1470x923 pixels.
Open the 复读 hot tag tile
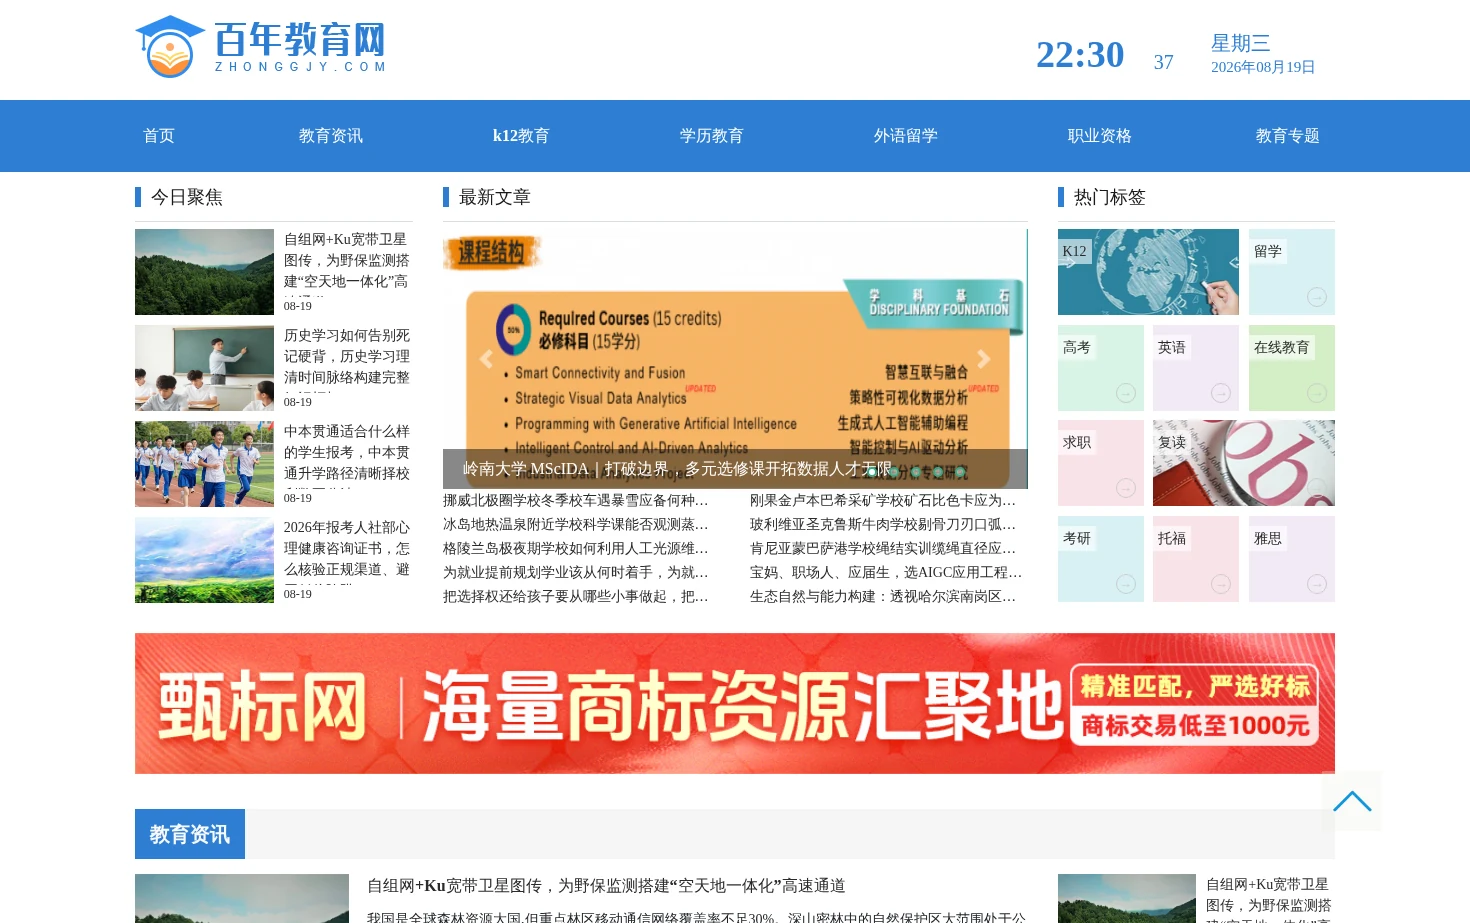(x=1244, y=463)
